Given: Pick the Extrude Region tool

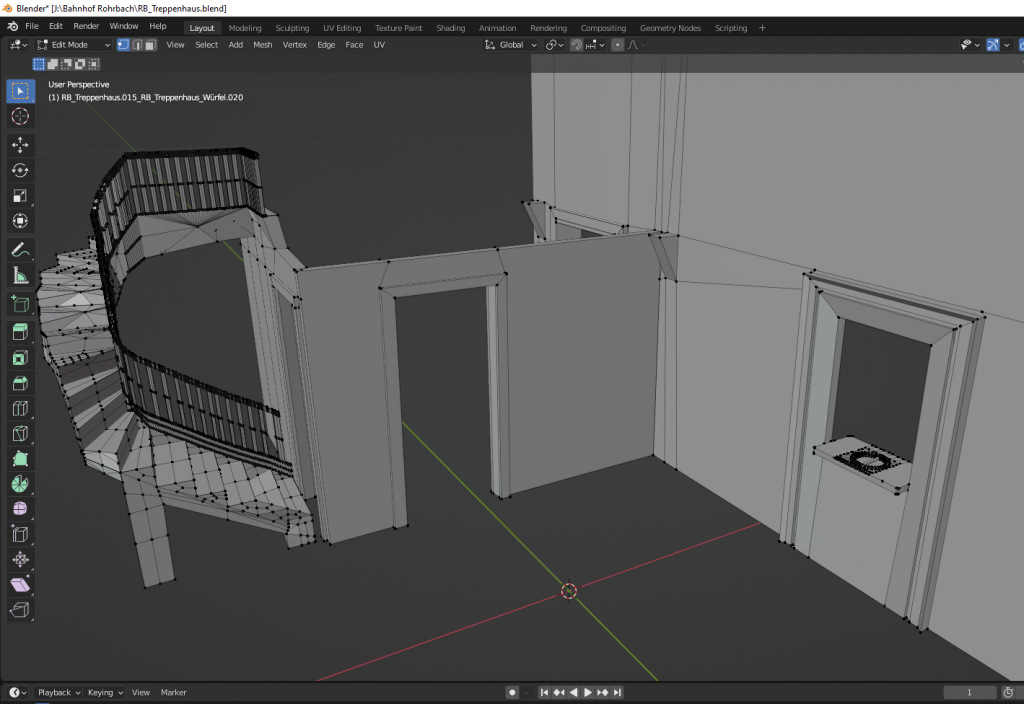Looking at the screenshot, I should click(x=20, y=332).
